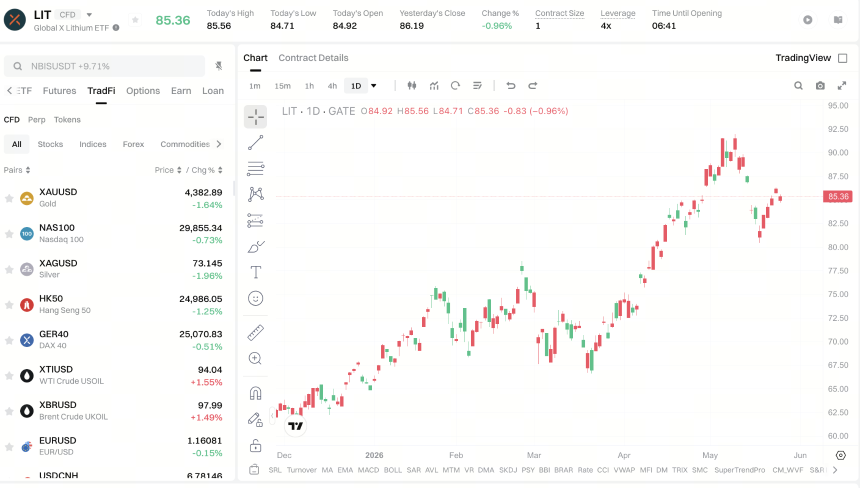Switch to the Tokens sub-tab
Image resolution: width=860 pixels, height=488 pixels.
[x=67, y=120]
